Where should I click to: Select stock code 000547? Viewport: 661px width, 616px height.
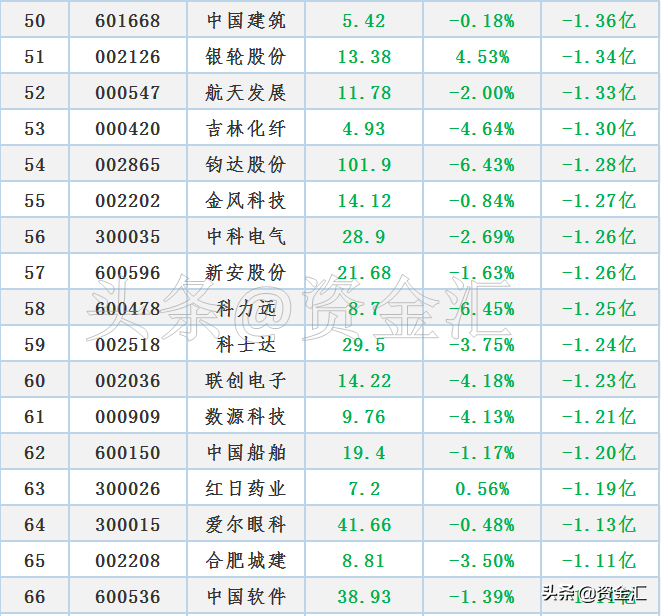click(x=128, y=93)
